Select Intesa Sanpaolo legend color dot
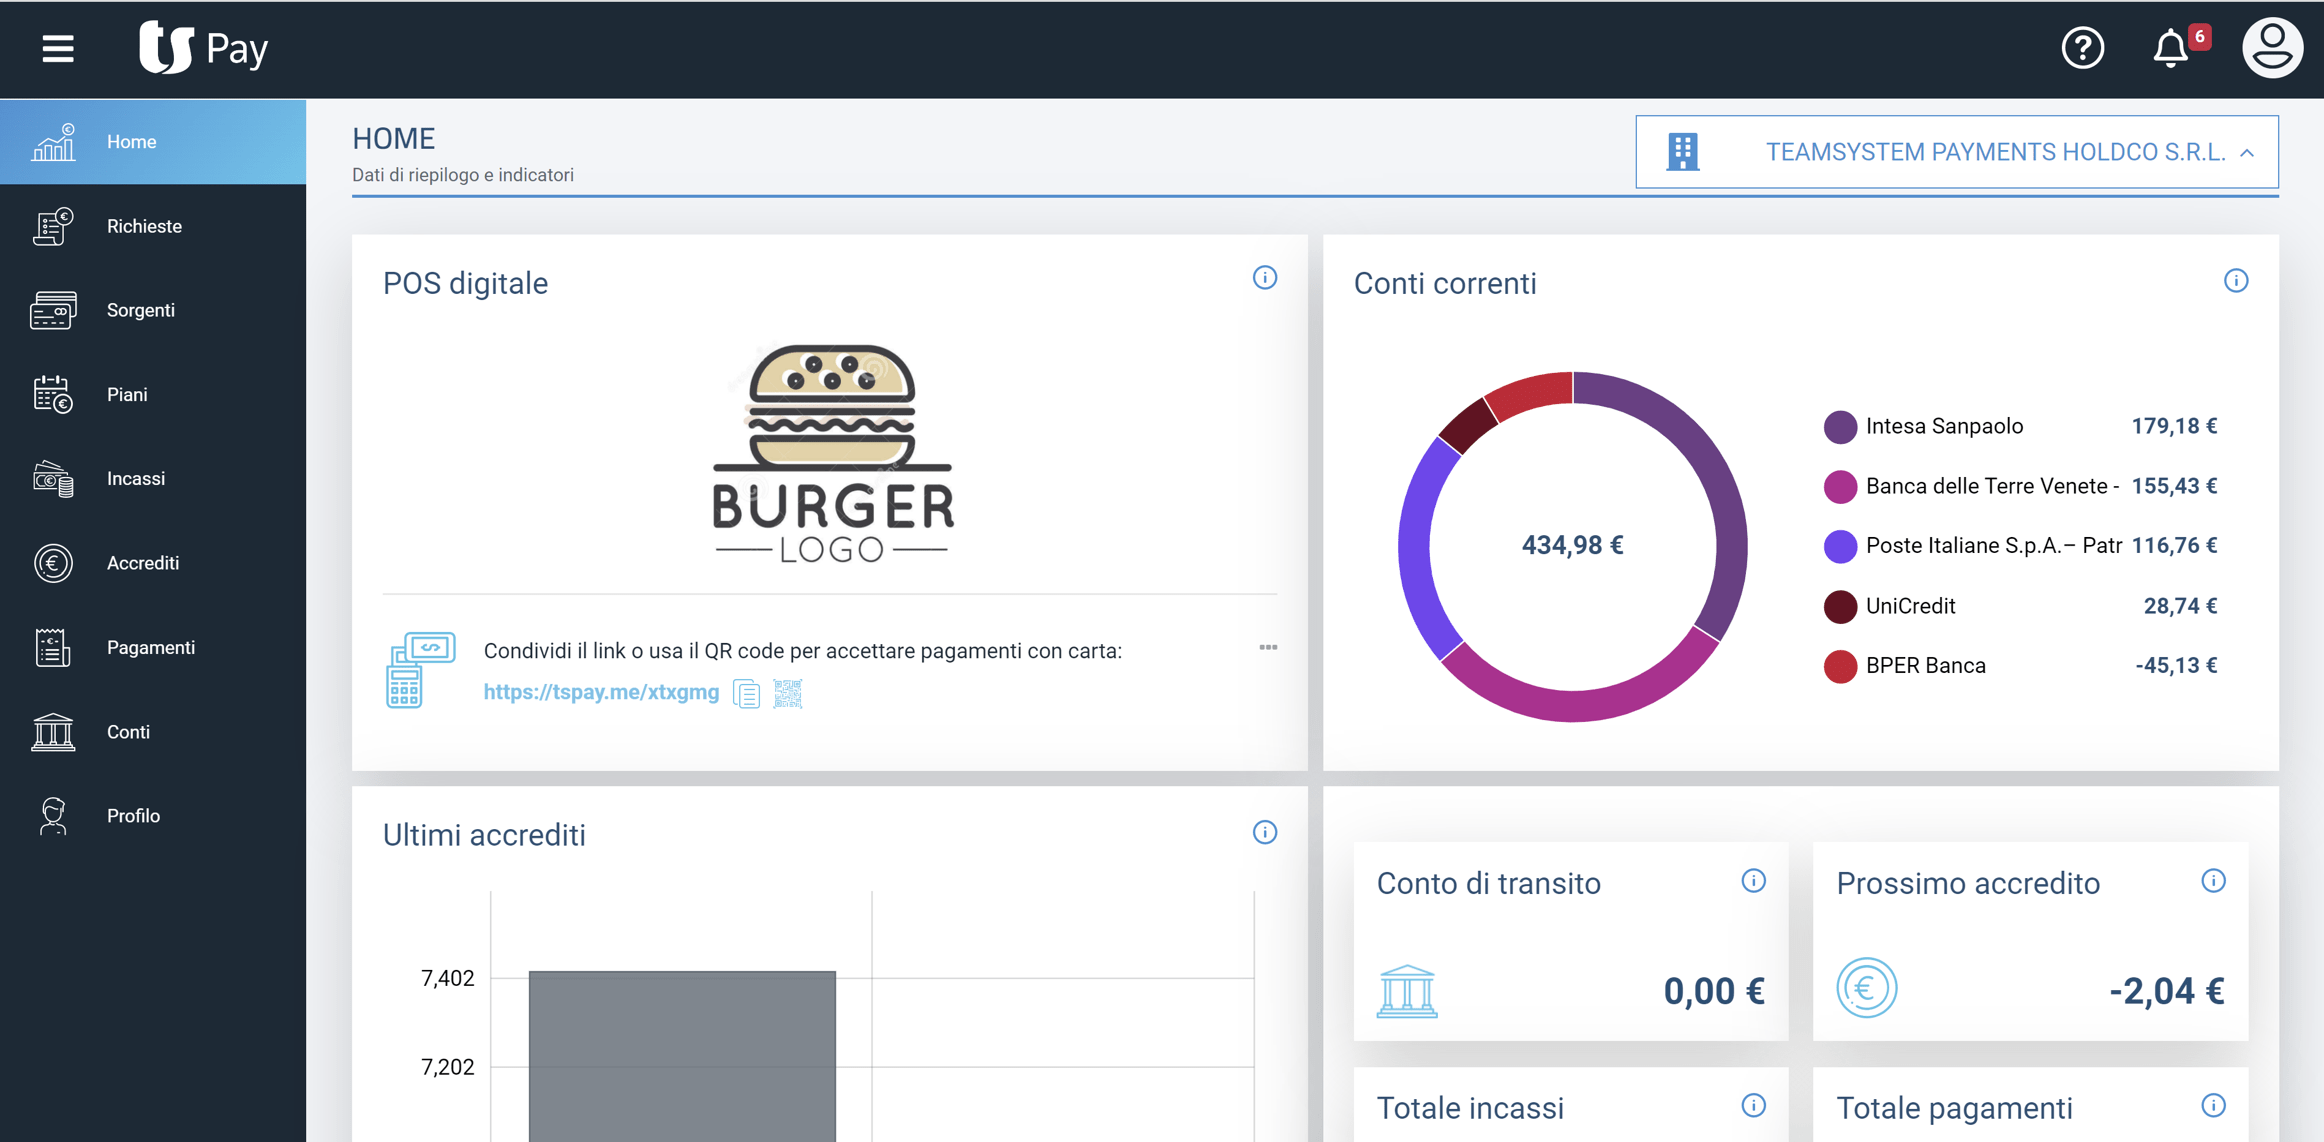Image resolution: width=2324 pixels, height=1142 pixels. pos(1840,427)
